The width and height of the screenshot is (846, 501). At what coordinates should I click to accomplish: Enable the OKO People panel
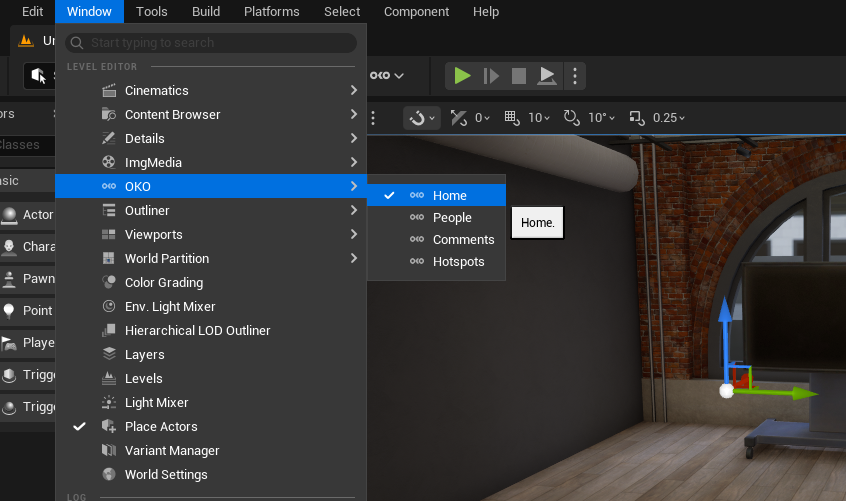[x=436, y=217]
